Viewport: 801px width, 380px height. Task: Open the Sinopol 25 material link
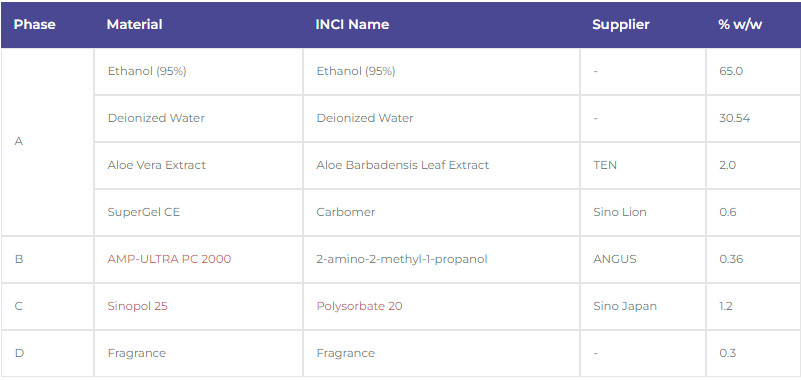[x=137, y=306]
